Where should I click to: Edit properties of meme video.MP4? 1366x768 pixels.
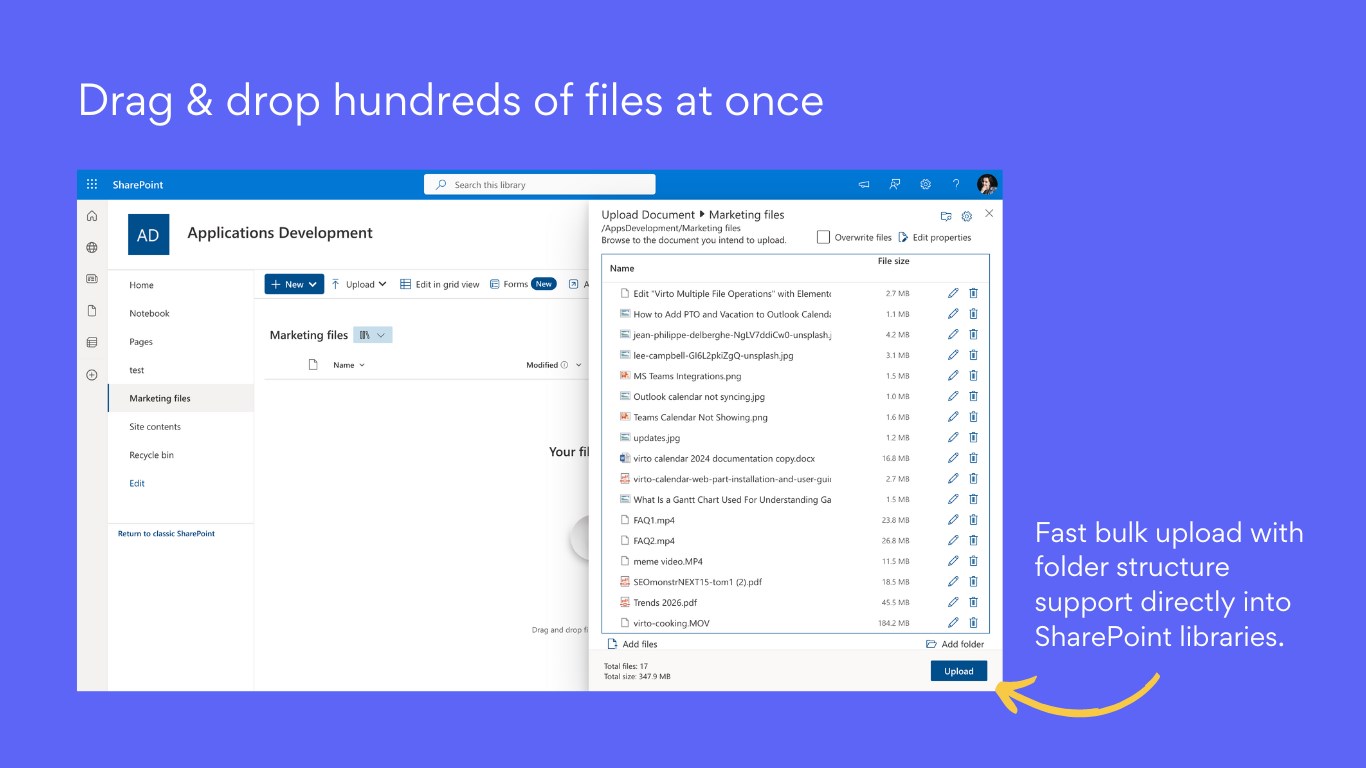pyautogui.click(x=953, y=561)
